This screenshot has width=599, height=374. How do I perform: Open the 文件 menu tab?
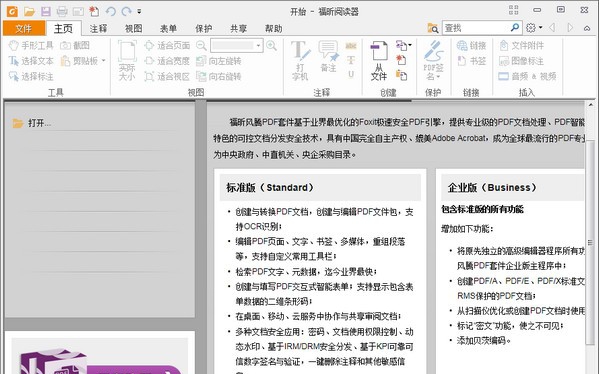pyautogui.click(x=24, y=28)
